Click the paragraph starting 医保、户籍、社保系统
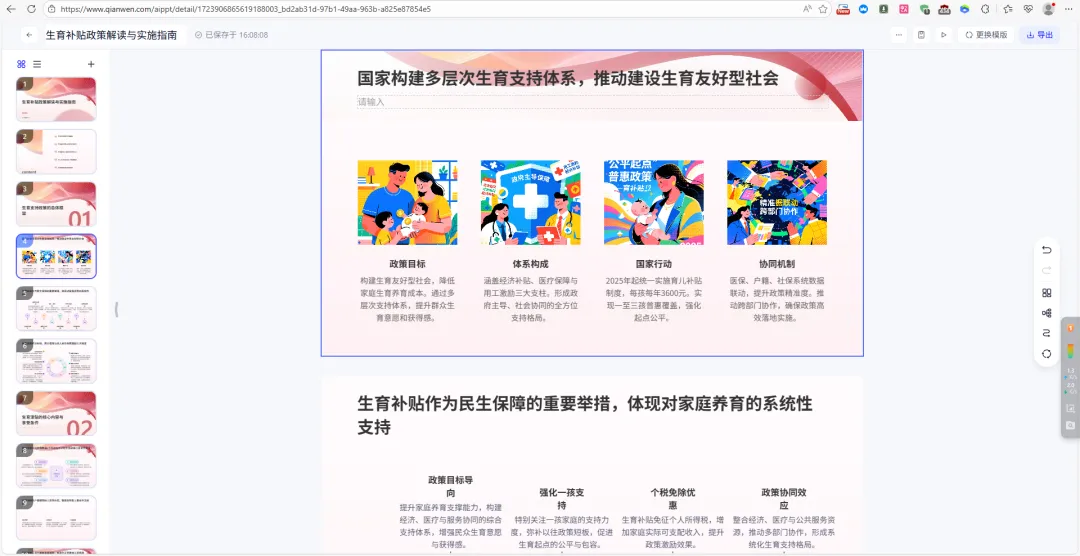Viewport: 1080px width, 556px height. 777,300
